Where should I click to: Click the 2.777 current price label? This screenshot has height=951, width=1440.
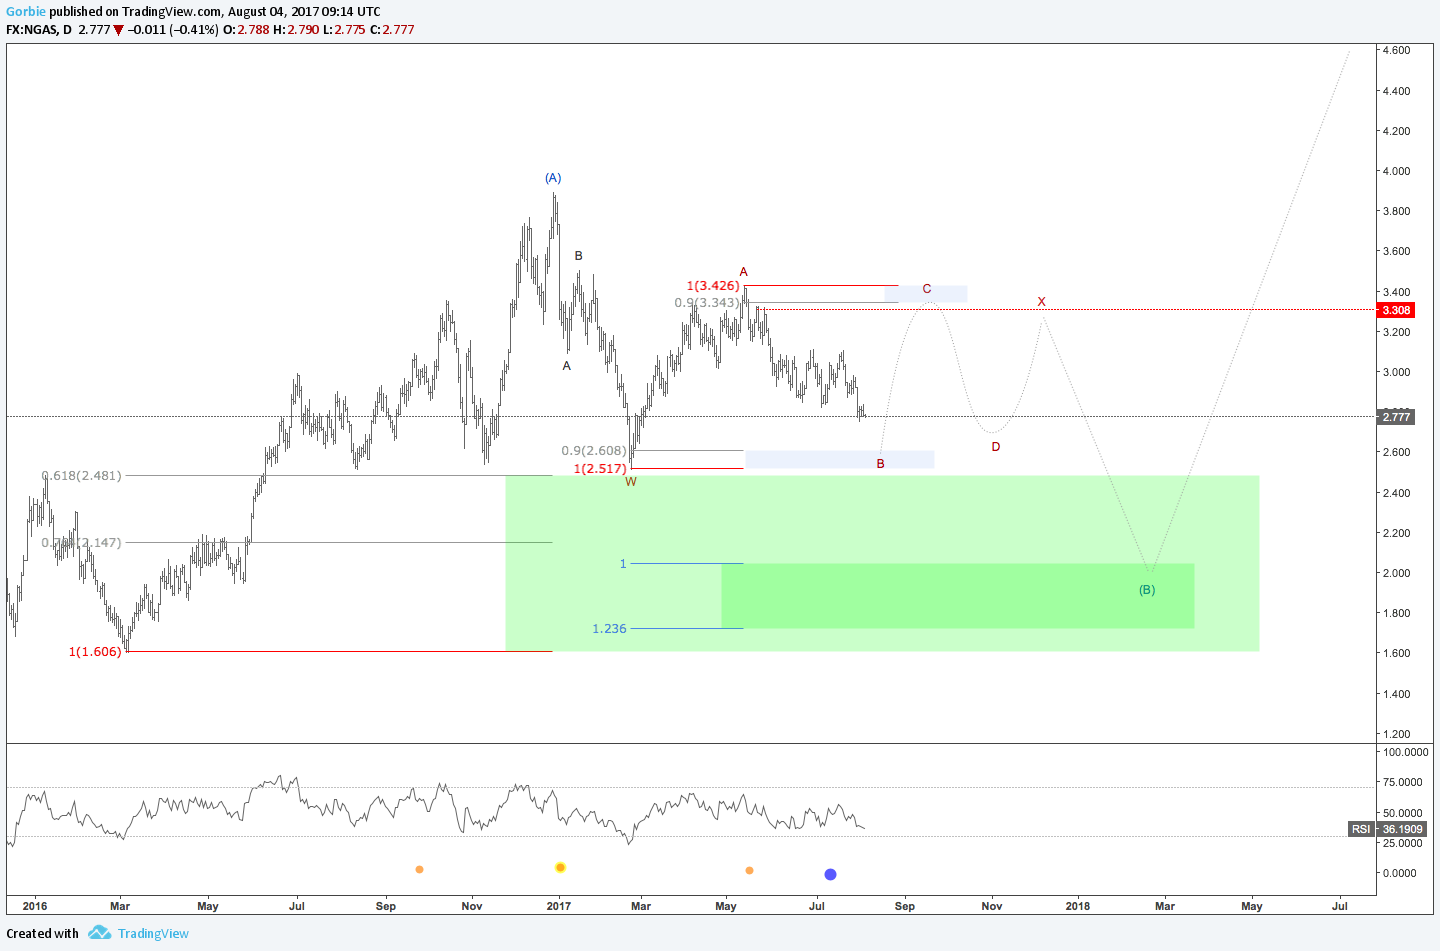click(x=1396, y=417)
